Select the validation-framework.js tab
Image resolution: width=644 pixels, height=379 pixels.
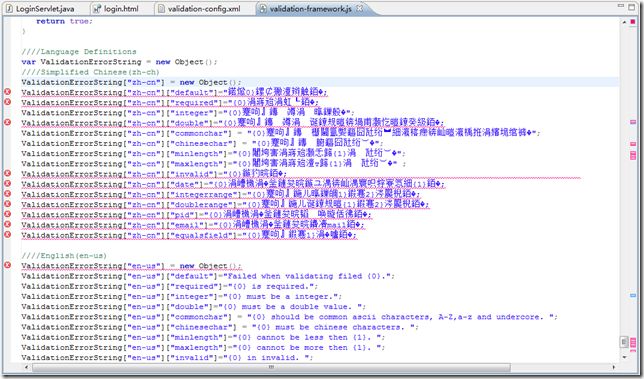click(310, 9)
